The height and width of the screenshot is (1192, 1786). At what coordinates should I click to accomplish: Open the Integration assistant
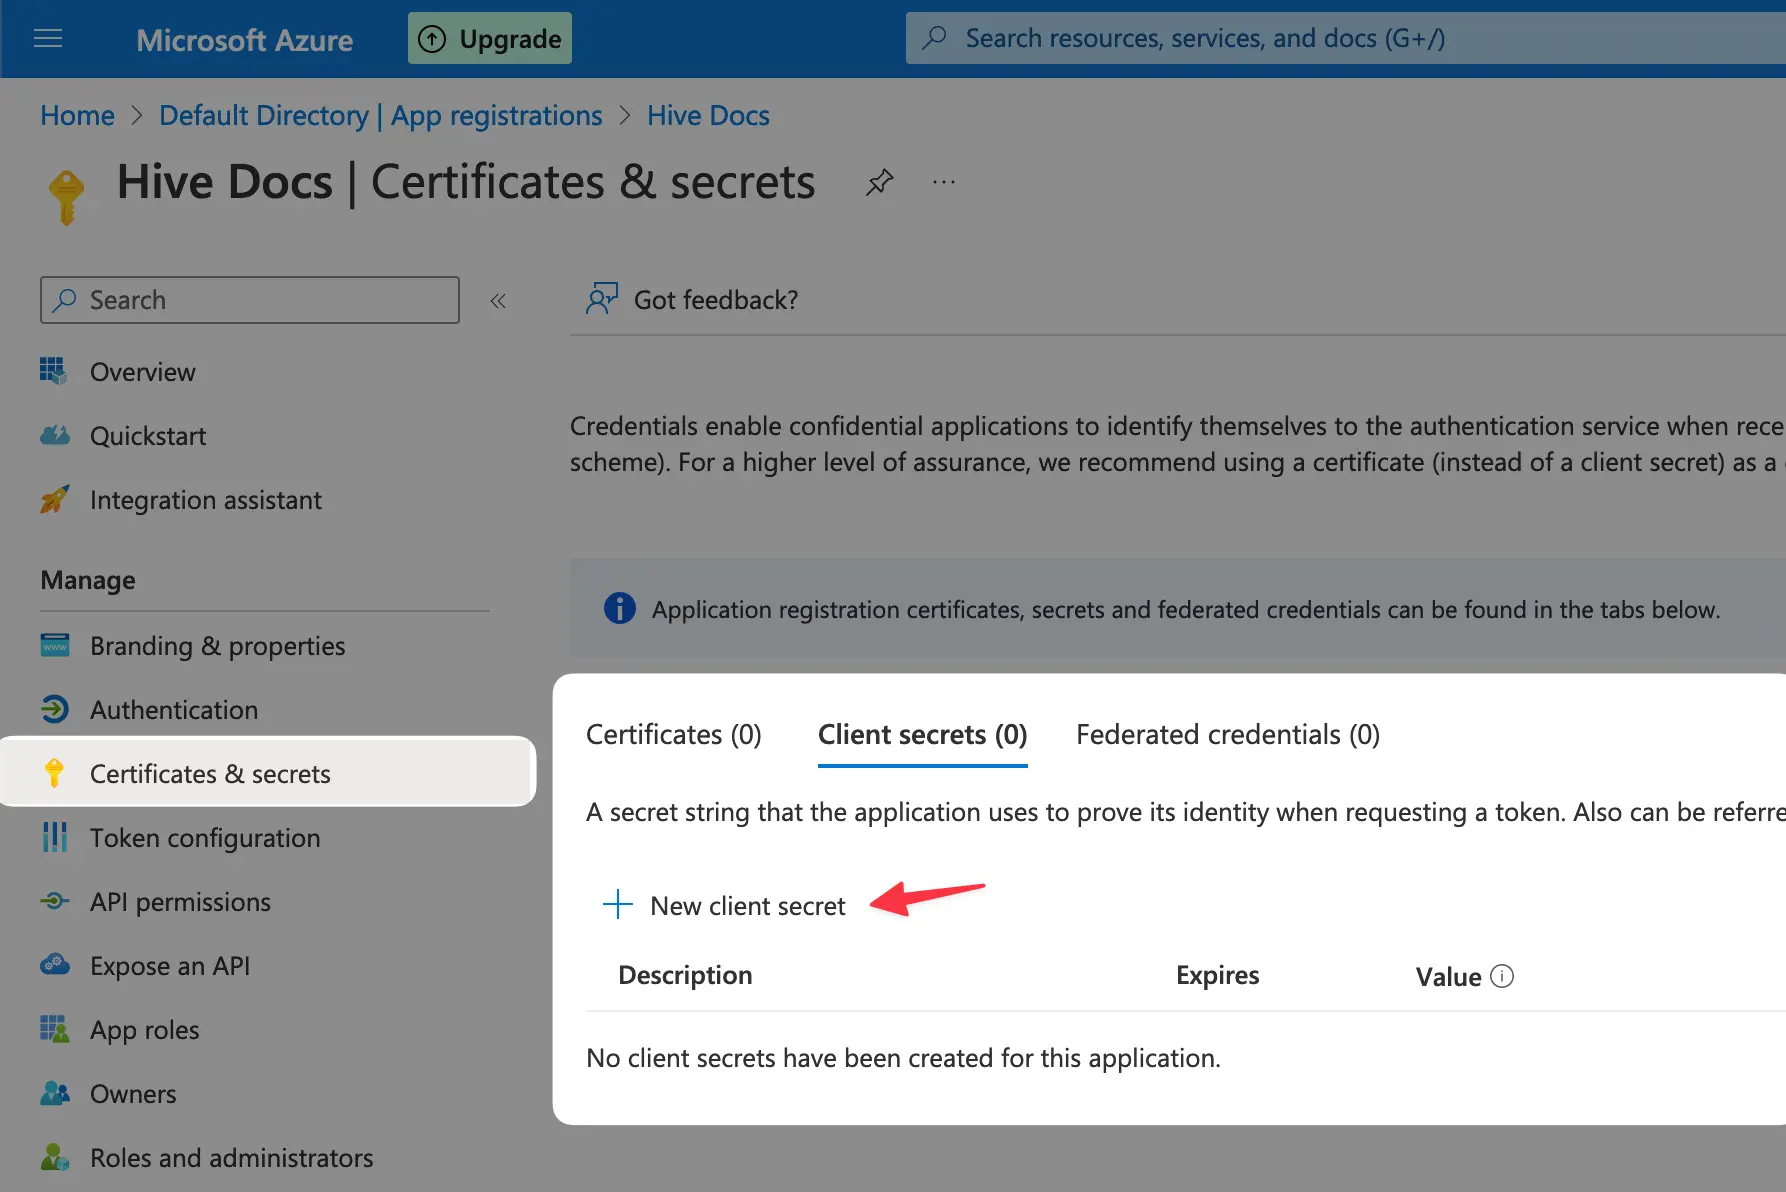205,500
